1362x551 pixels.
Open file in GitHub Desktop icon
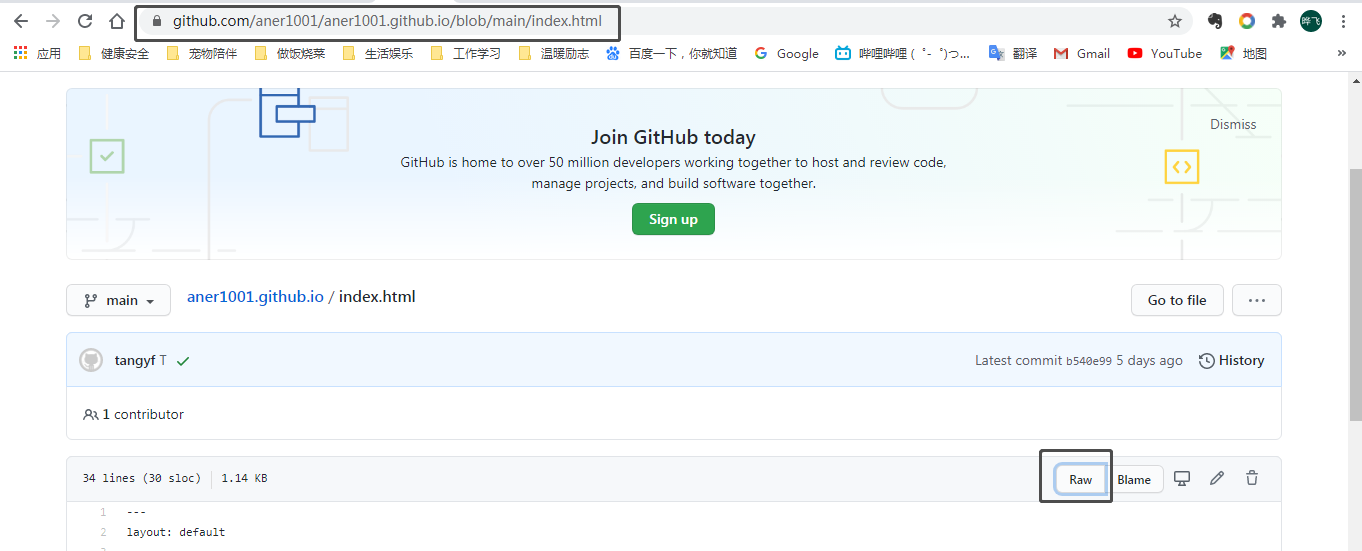point(1182,478)
